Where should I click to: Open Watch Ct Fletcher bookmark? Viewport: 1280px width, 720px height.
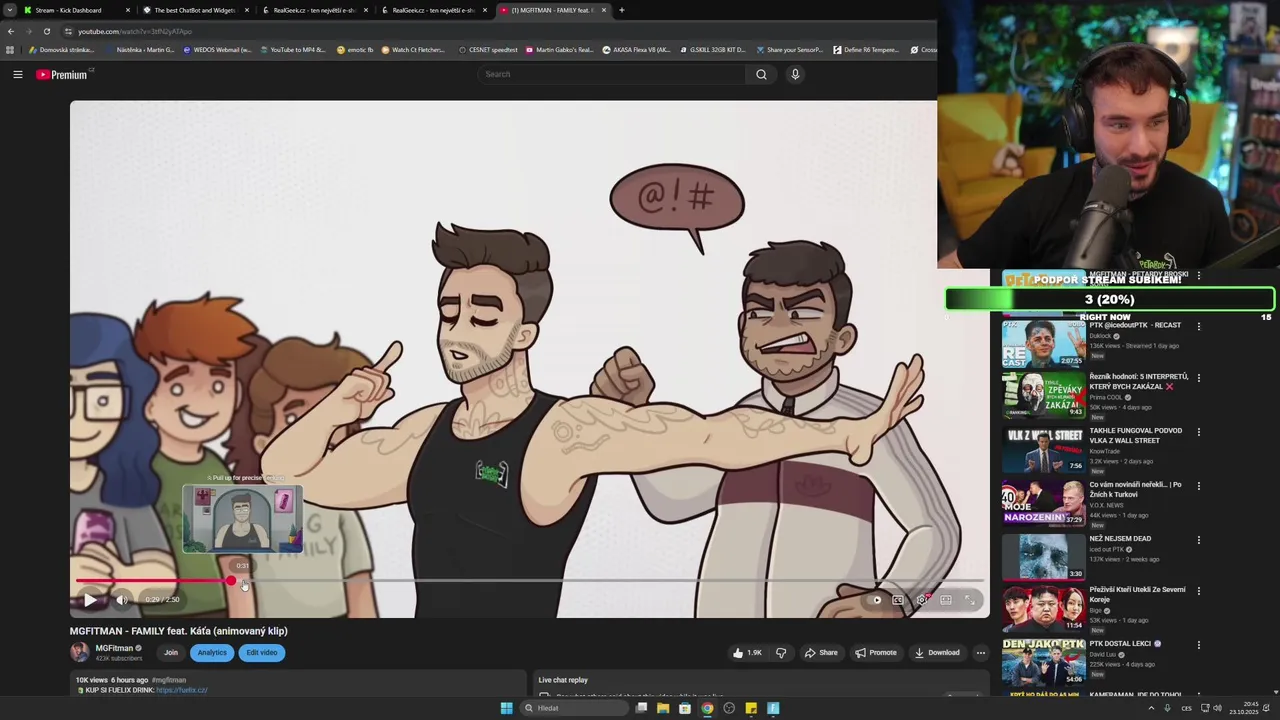click(413, 50)
